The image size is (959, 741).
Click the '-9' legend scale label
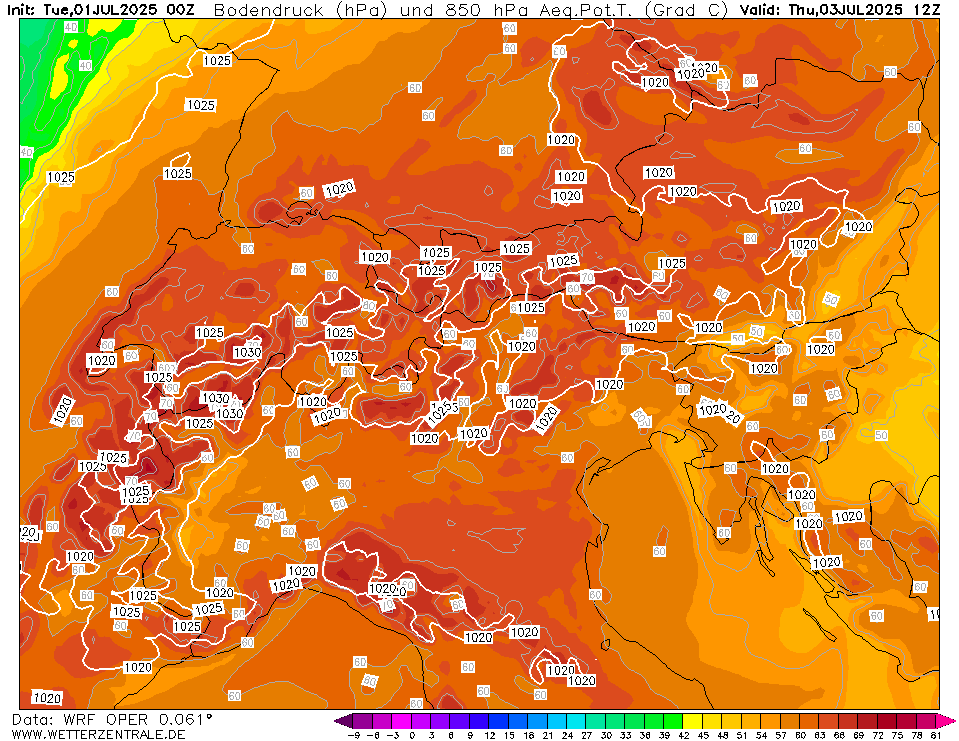coord(354,735)
